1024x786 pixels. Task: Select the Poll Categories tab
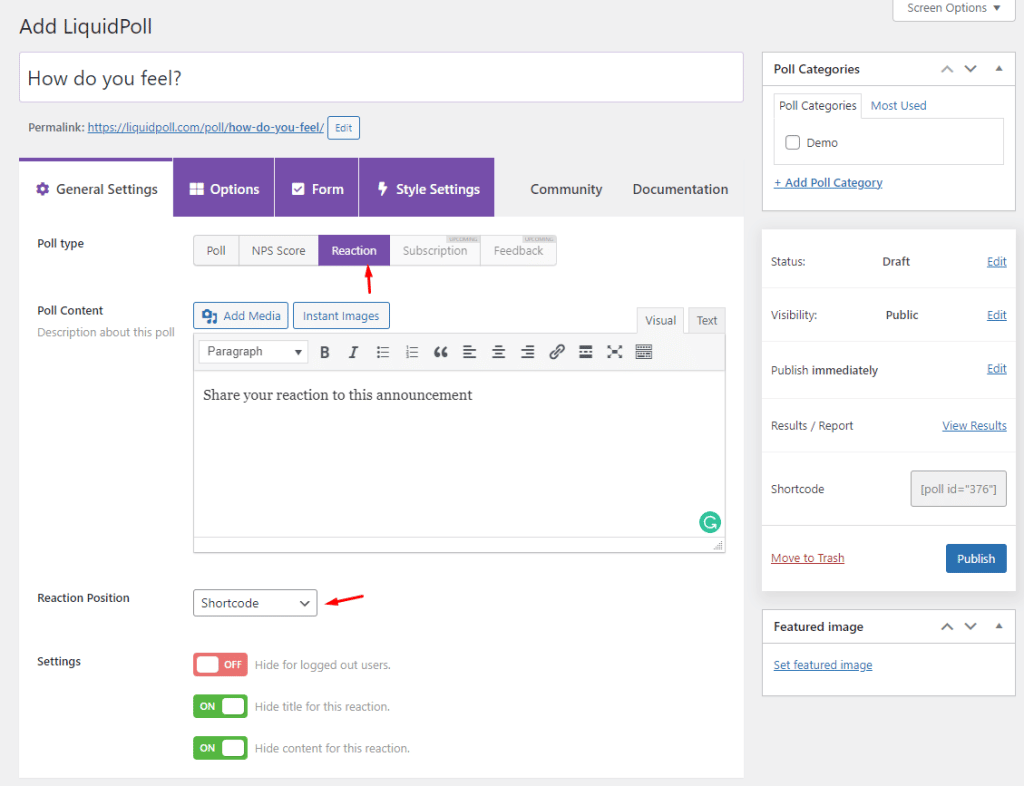(818, 106)
